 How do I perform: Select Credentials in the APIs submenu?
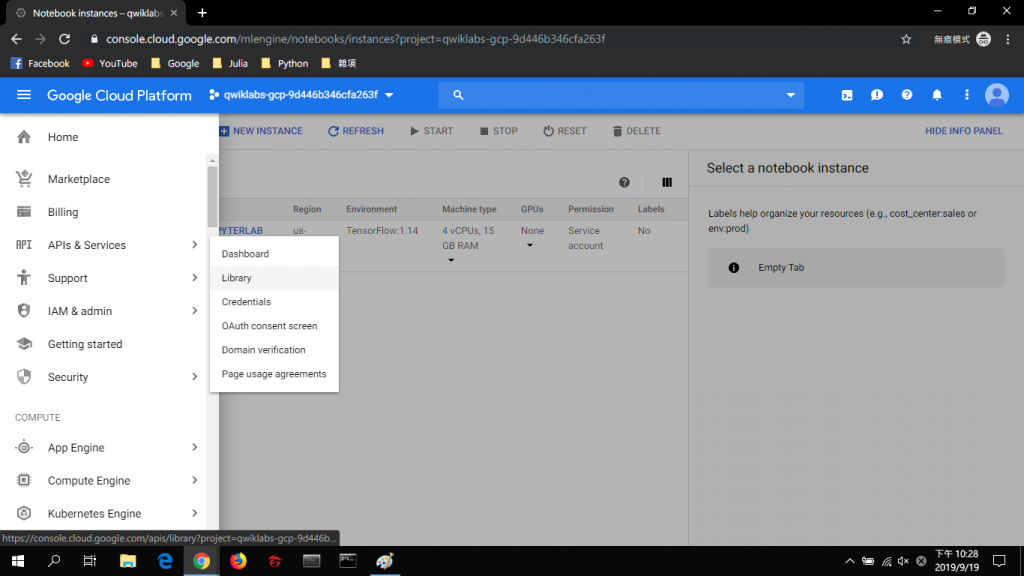coord(274,302)
